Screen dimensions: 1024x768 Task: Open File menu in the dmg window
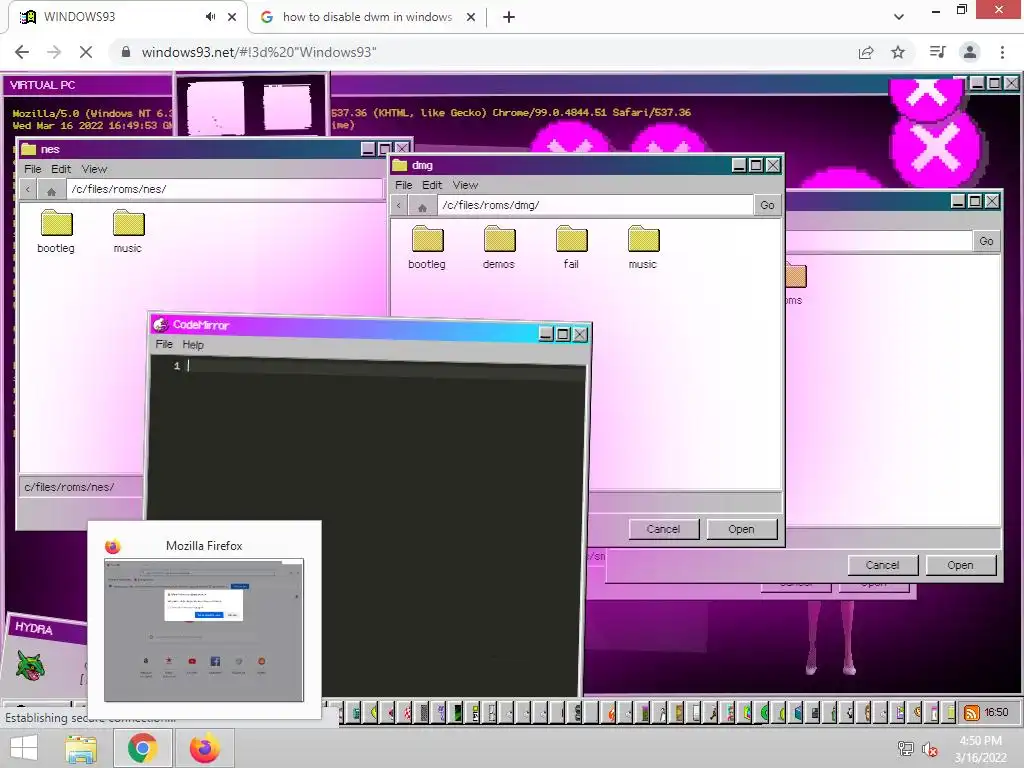(x=404, y=185)
